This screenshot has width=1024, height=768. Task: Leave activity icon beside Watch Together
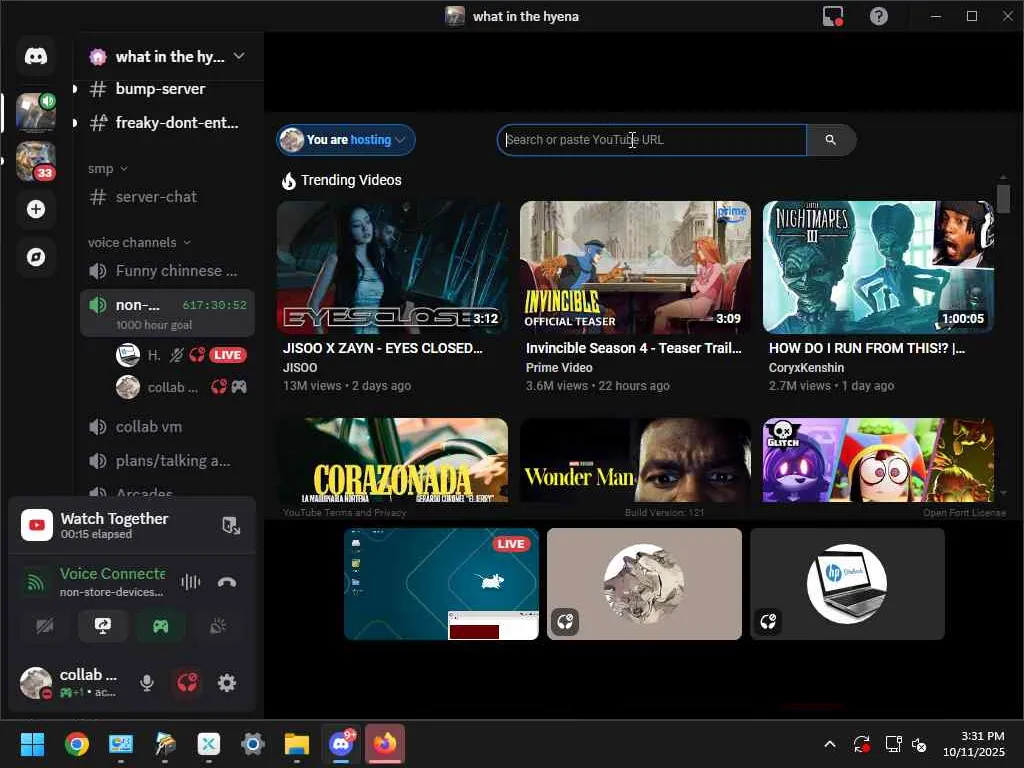[231, 525]
